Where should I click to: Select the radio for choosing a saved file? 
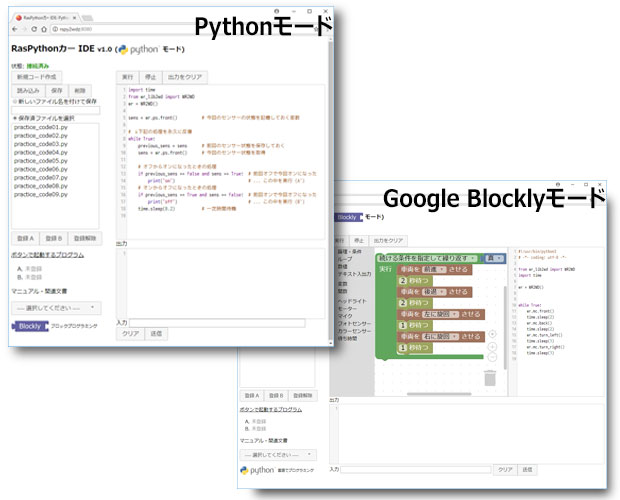tap(15, 118)
